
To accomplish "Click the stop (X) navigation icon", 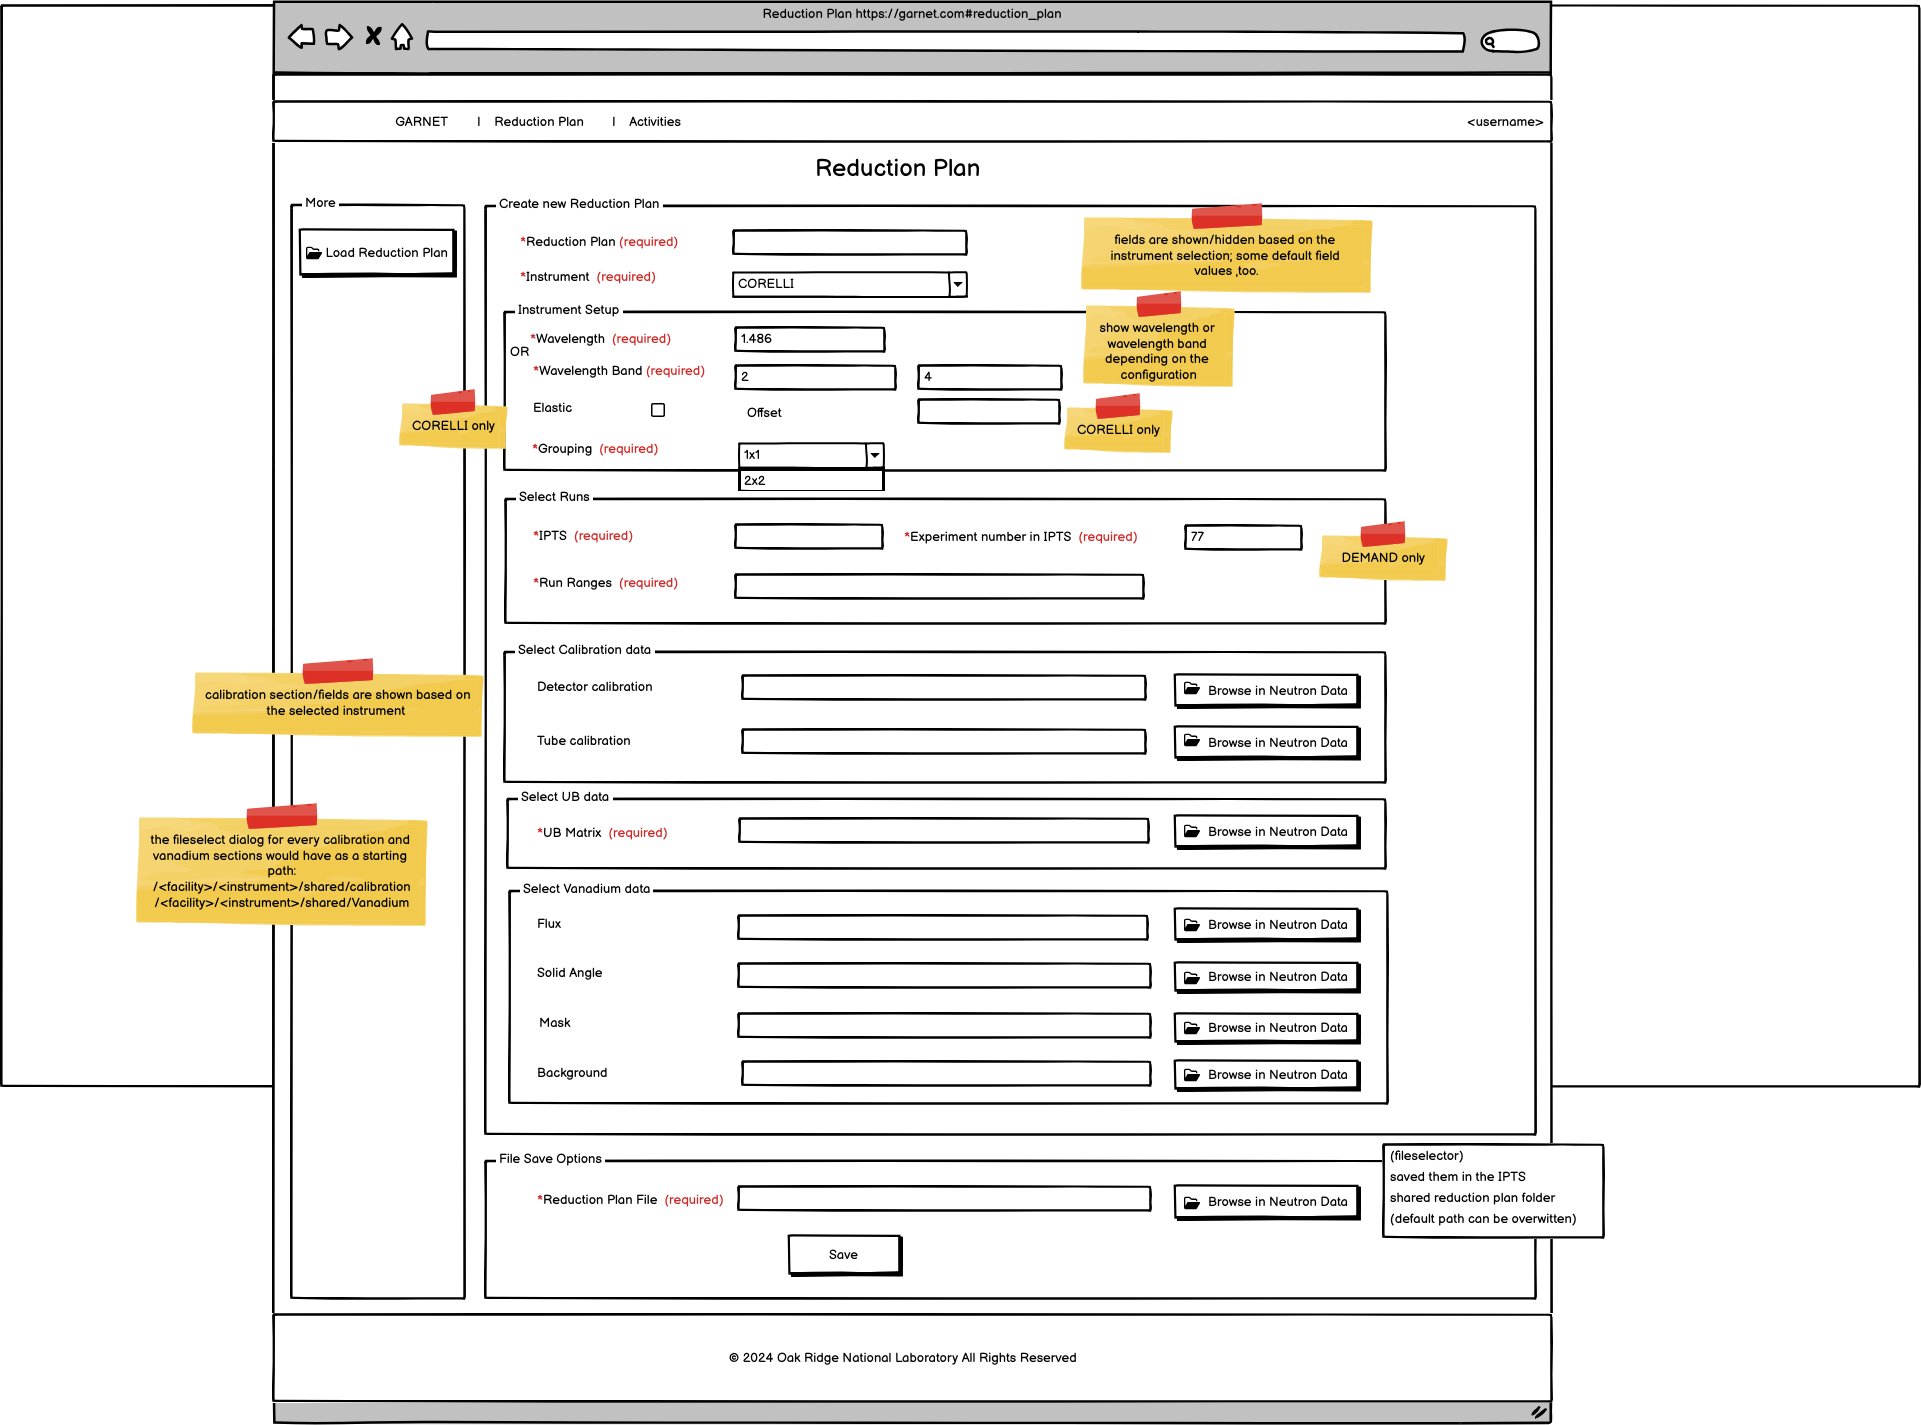I will pos(372,36).
